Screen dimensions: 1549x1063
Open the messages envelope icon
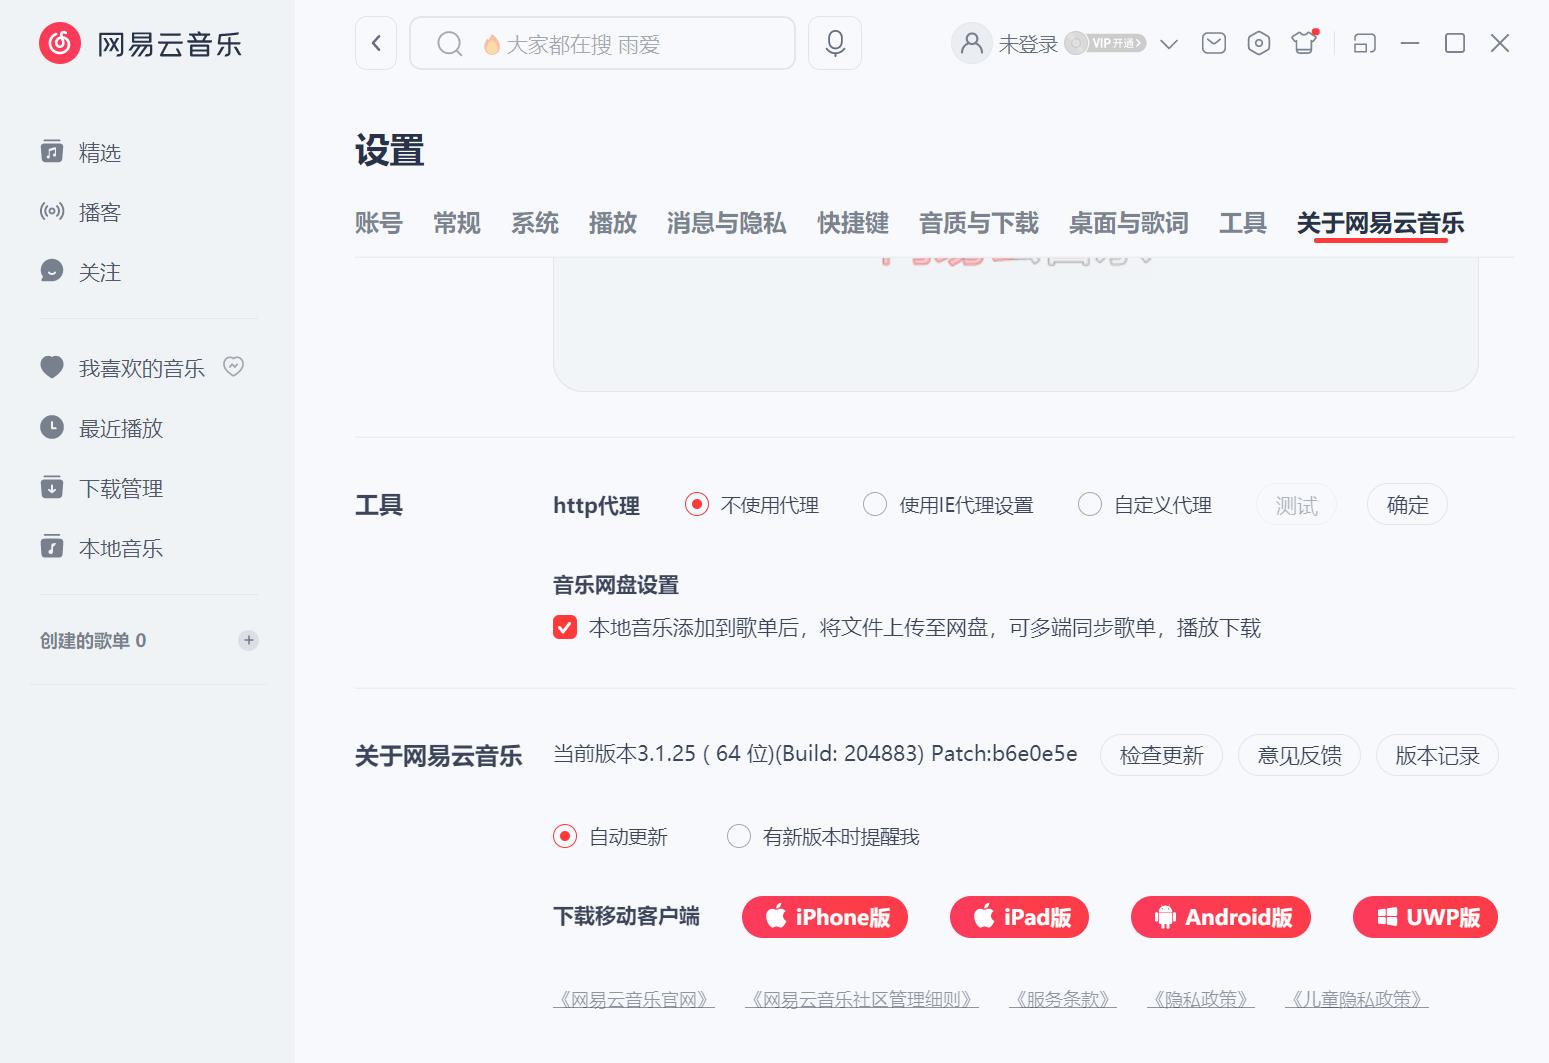(1213, 43)
